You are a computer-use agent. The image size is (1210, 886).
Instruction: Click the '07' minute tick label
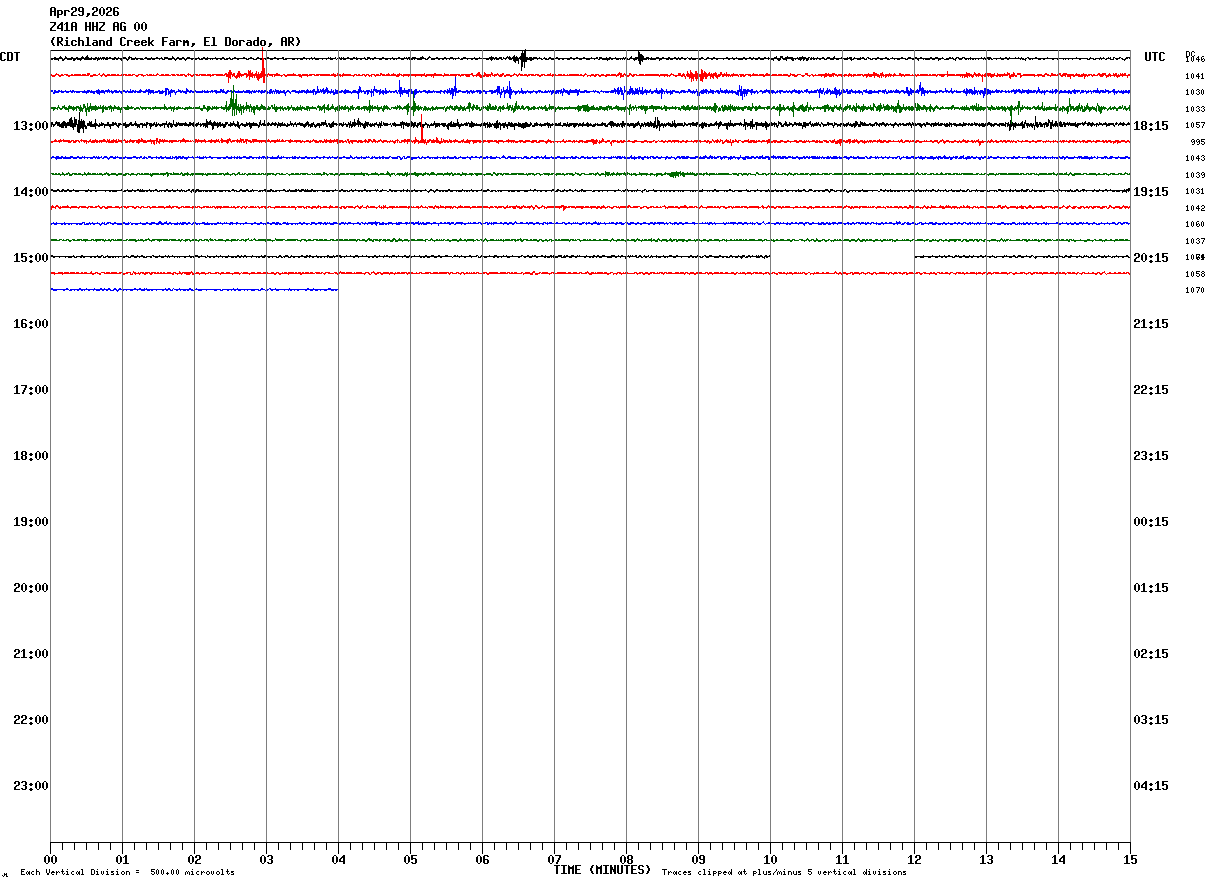pos(554,859)
